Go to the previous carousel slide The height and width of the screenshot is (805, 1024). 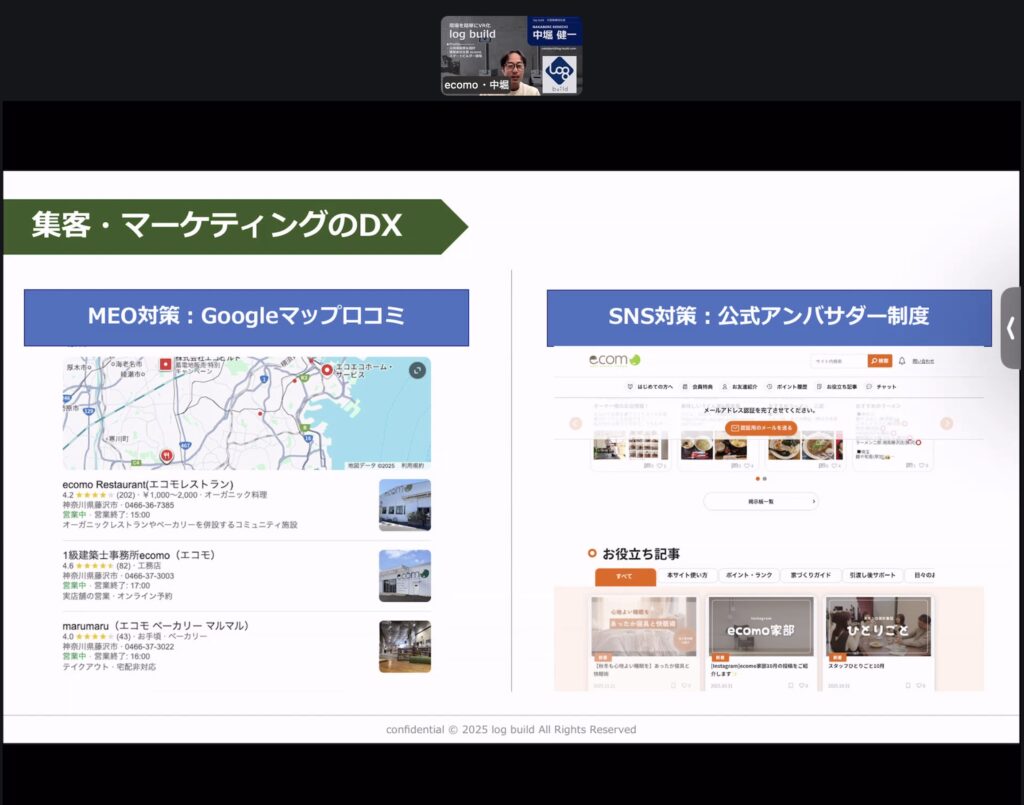(x=576, y=423)
